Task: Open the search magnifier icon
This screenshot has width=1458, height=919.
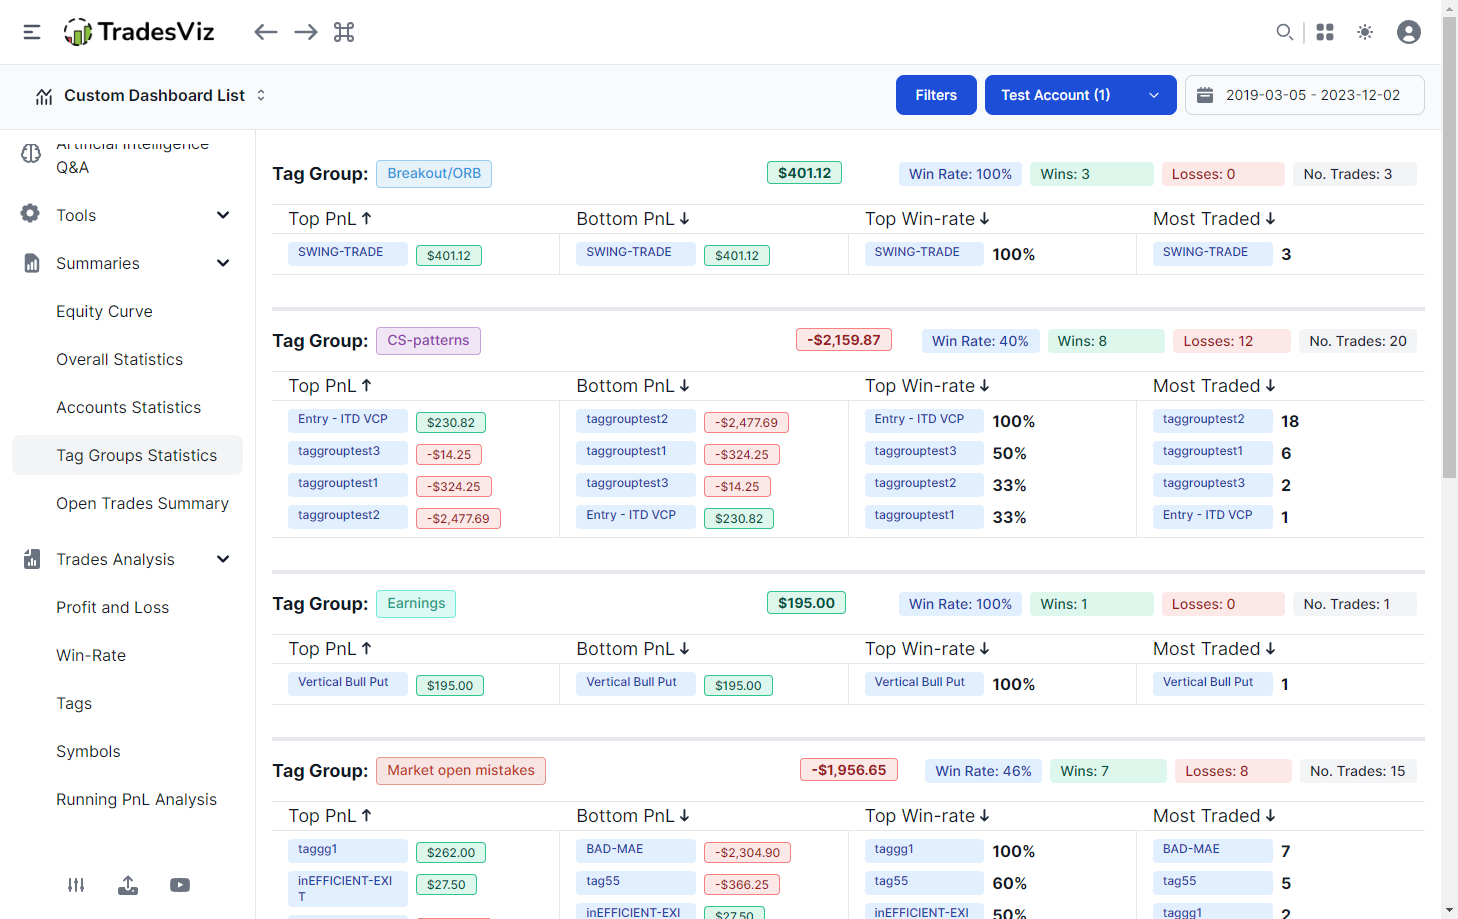Action: [1284, 32]
